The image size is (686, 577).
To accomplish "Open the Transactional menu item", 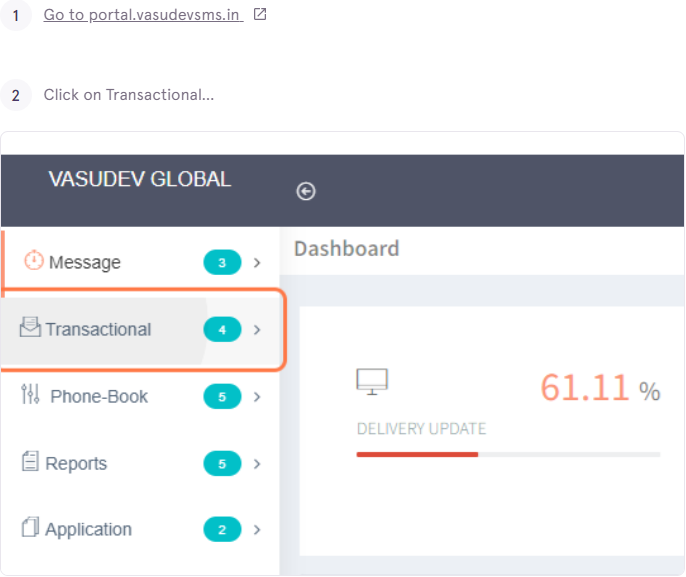I will tap(140, 329).
